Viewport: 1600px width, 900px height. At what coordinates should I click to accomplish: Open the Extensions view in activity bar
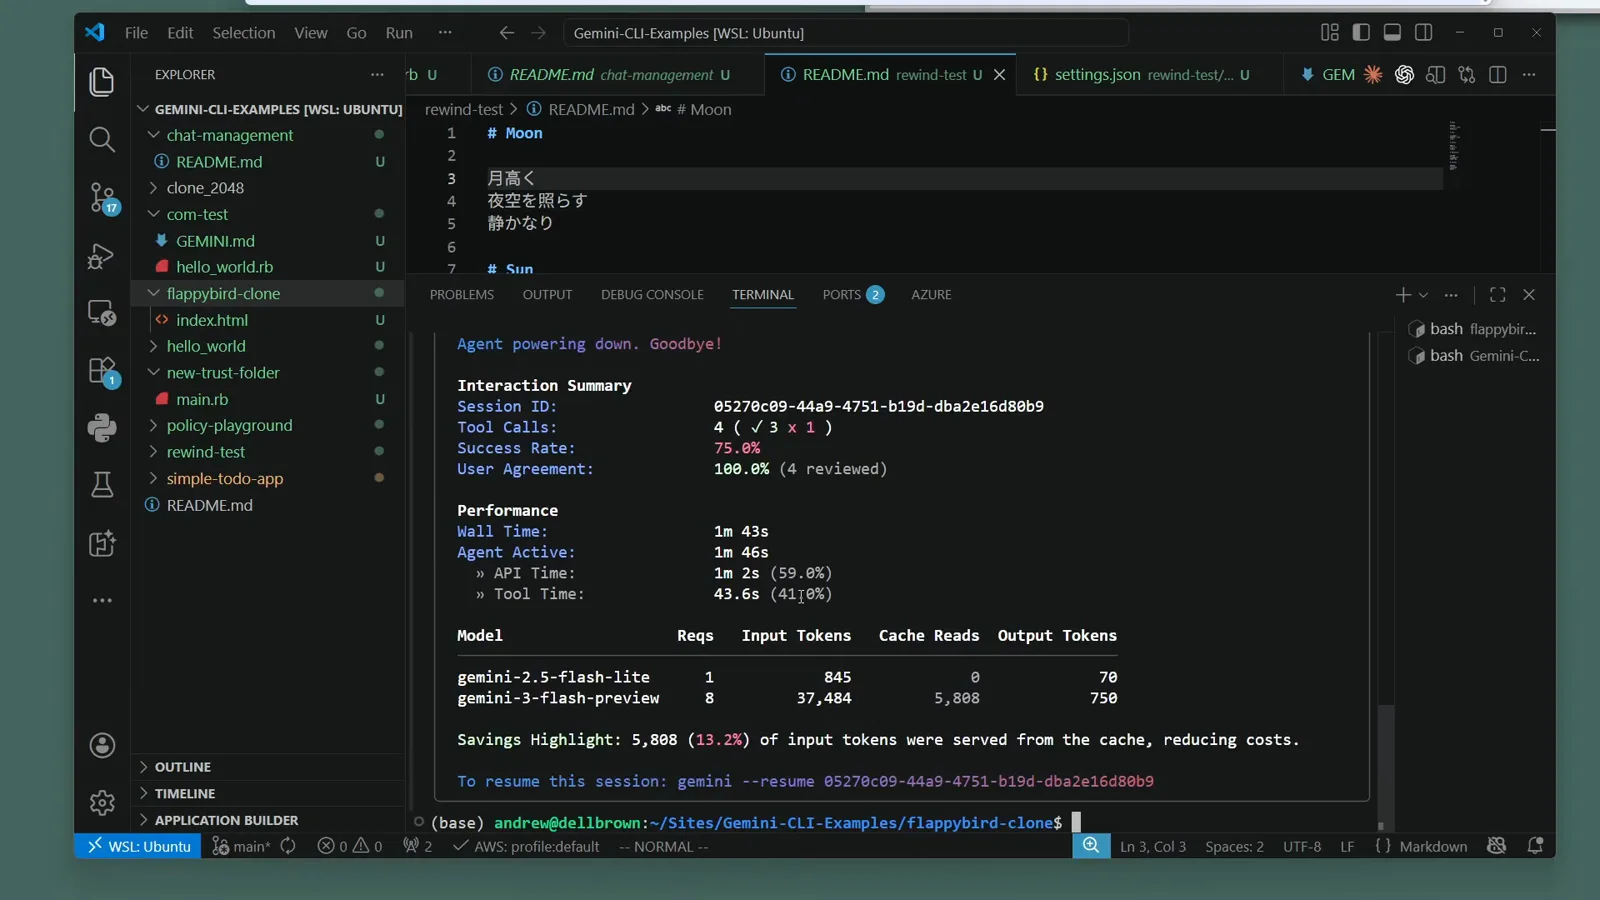102,371
